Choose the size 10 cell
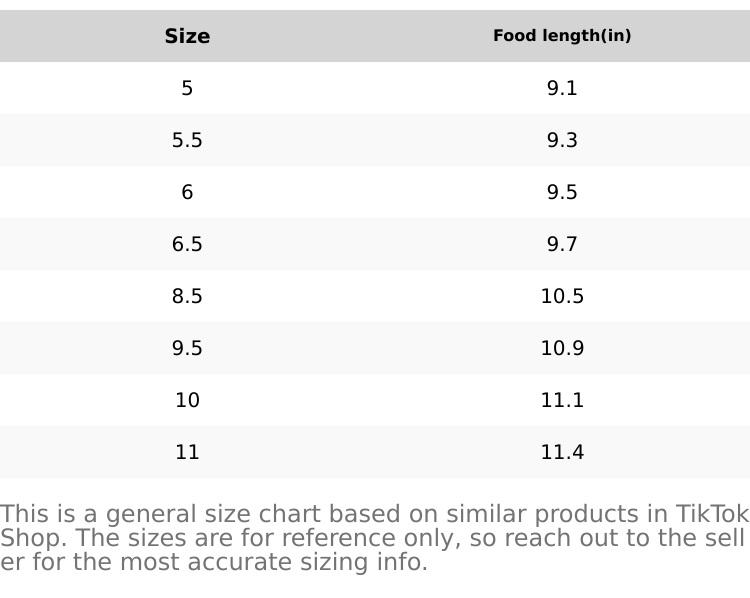This screenshot has width=750, height=598. 187,400
